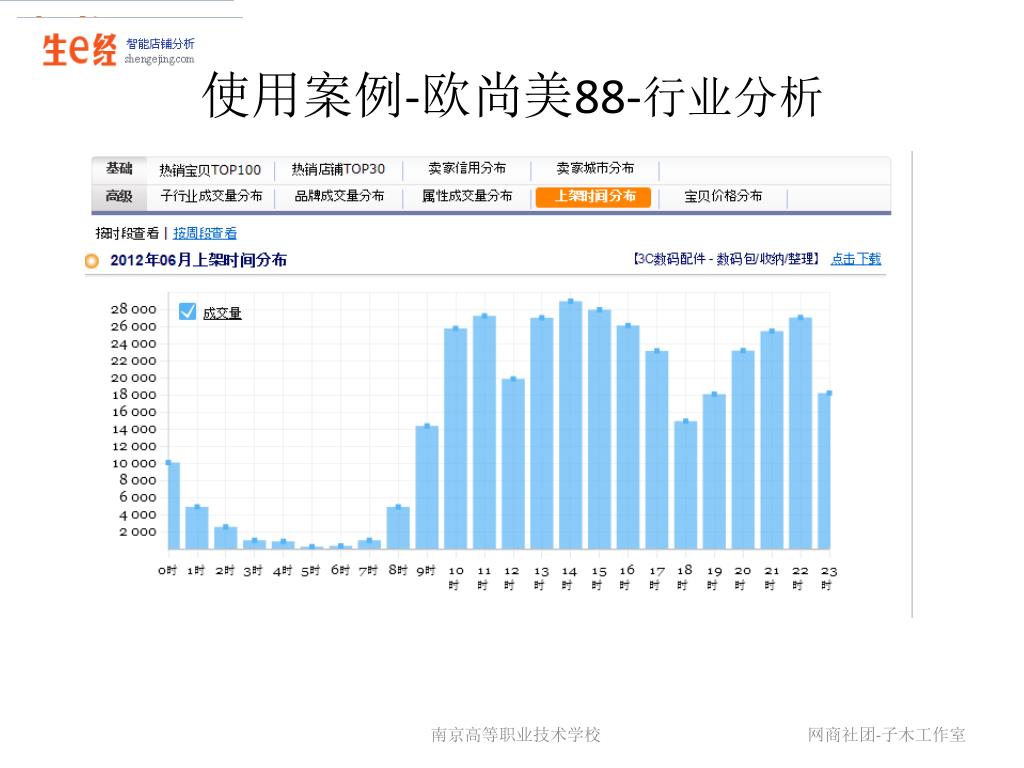The height and width of the screenshot is (768, 1024).
Task: Click the 网商社团-子木工作室 footer text
Action: click(886, 735)
